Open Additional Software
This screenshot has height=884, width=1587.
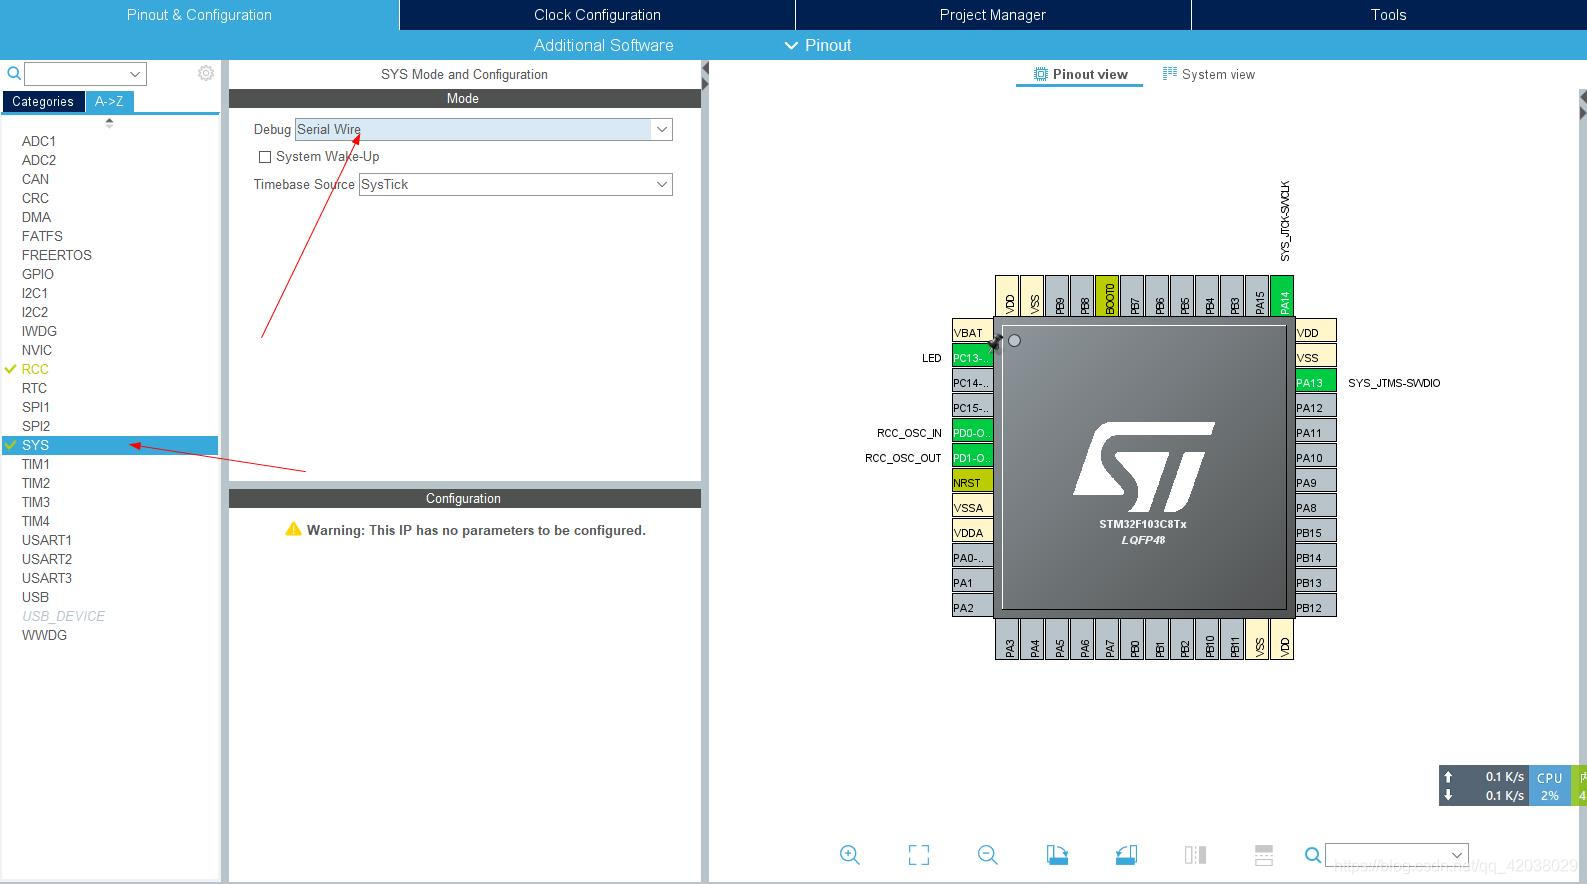(603, 45)
